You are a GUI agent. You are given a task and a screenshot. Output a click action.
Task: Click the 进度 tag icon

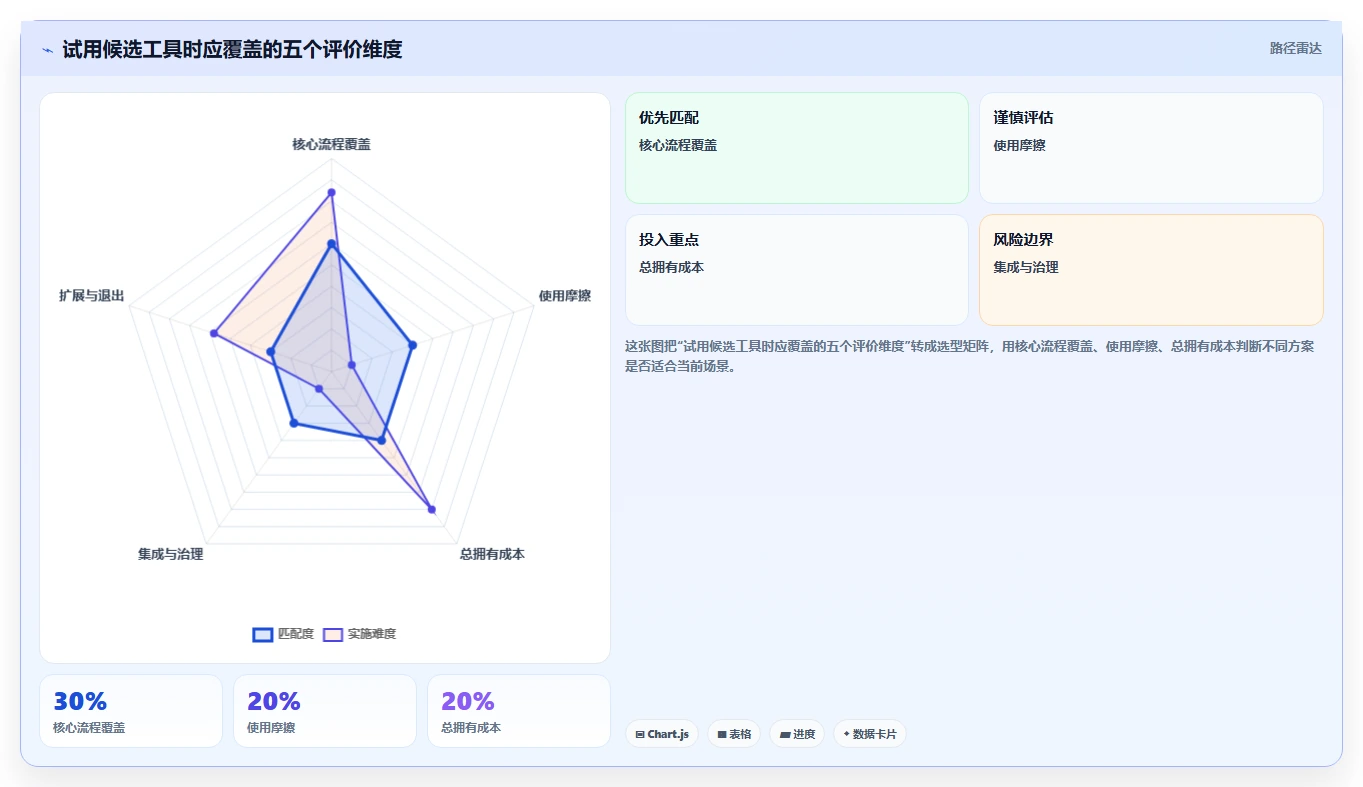point(785,734)
